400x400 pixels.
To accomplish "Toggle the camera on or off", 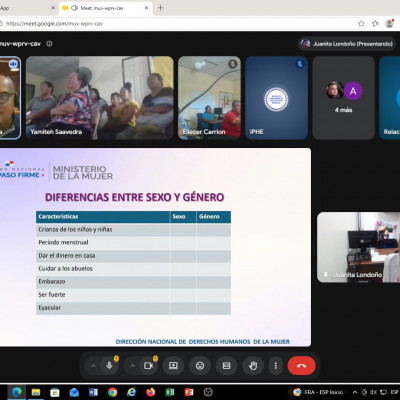I will (148, 366).
